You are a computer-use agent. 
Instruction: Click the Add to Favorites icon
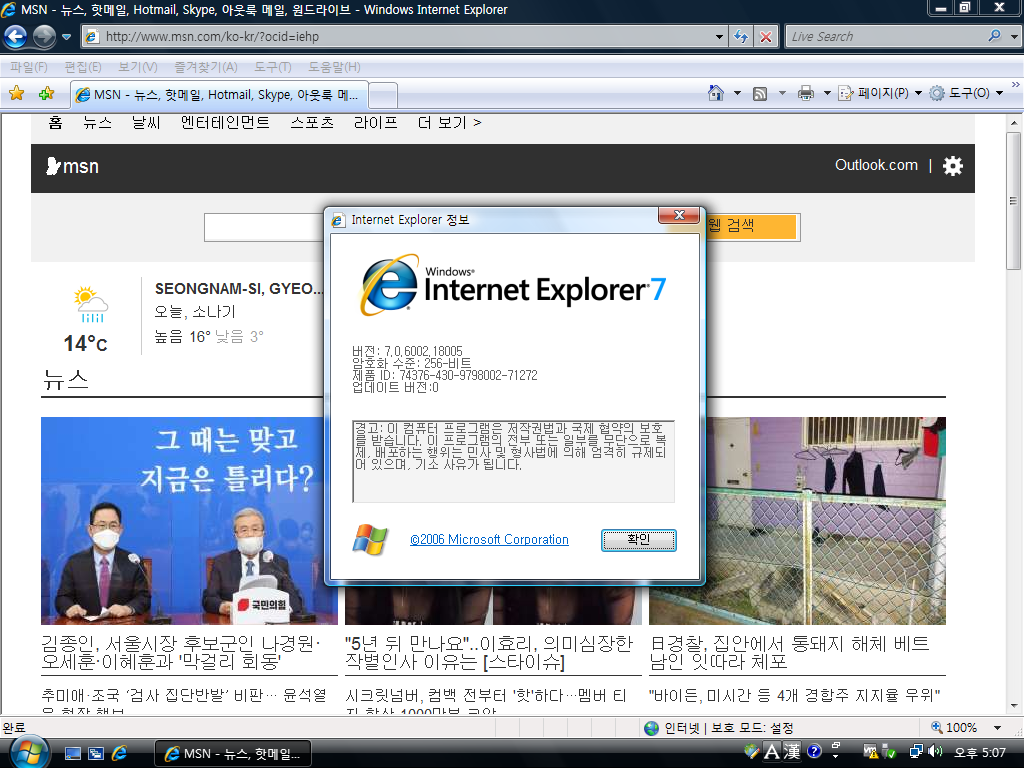click(x=46, y=93)
